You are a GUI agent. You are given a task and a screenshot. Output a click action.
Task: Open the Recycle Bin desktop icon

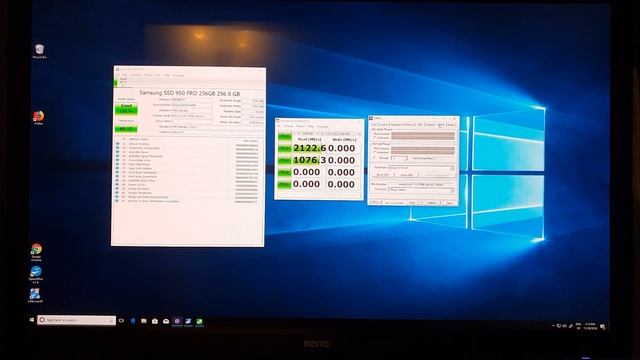40,51
